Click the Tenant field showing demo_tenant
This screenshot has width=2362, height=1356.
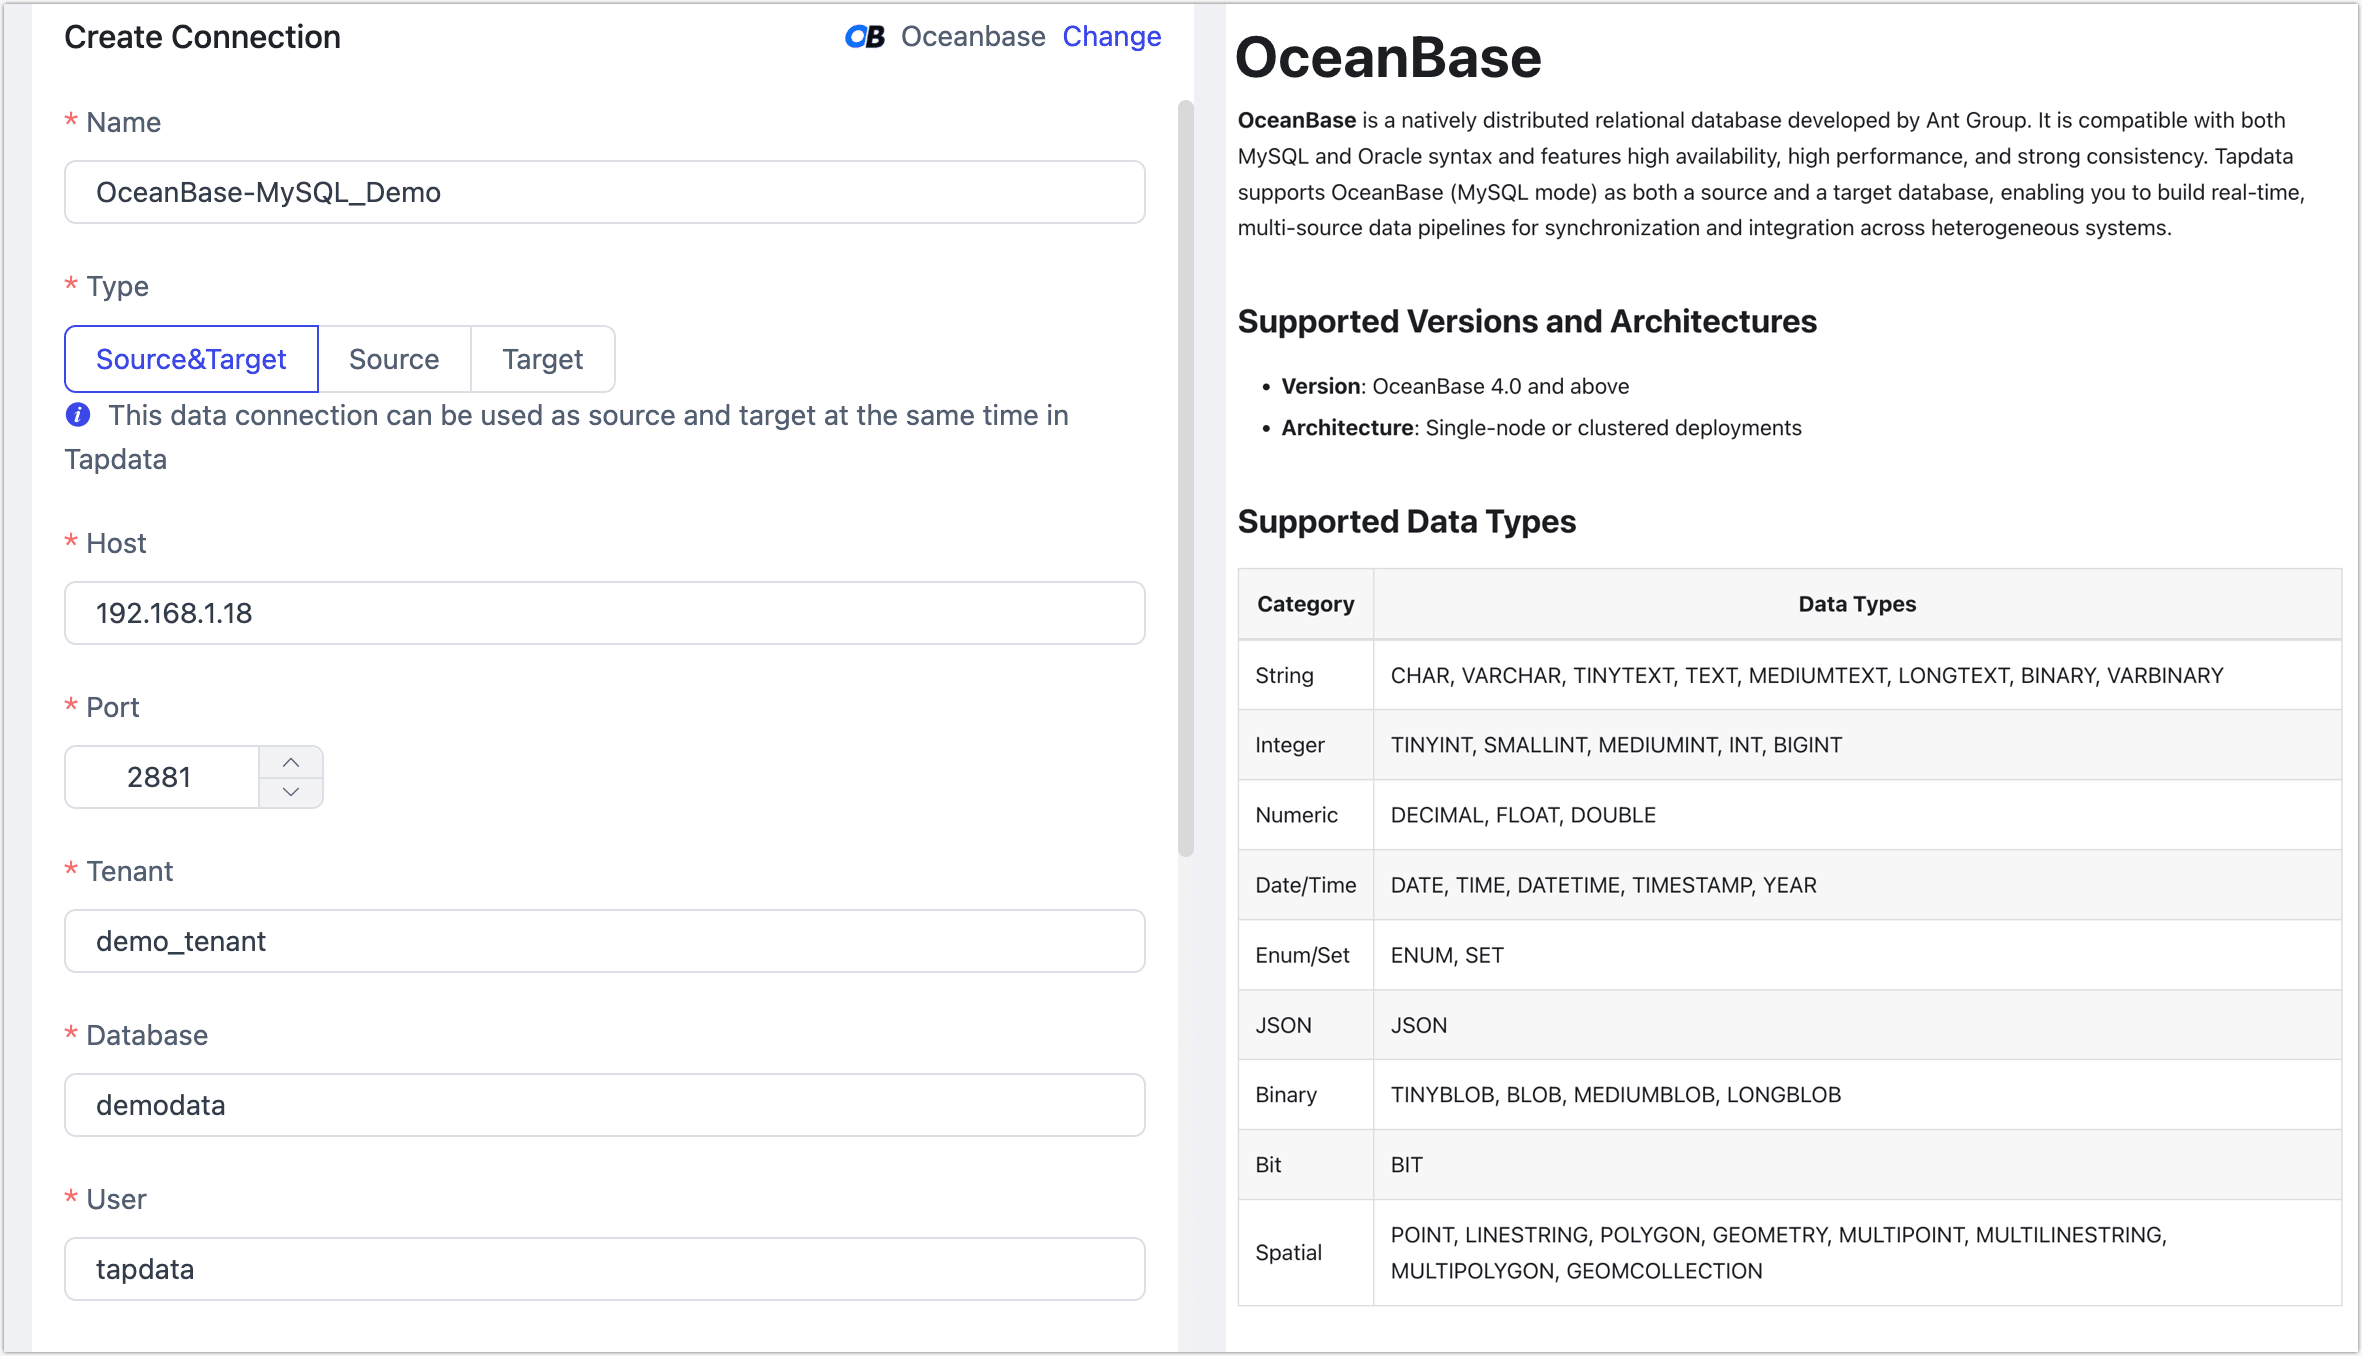point(604,941)
